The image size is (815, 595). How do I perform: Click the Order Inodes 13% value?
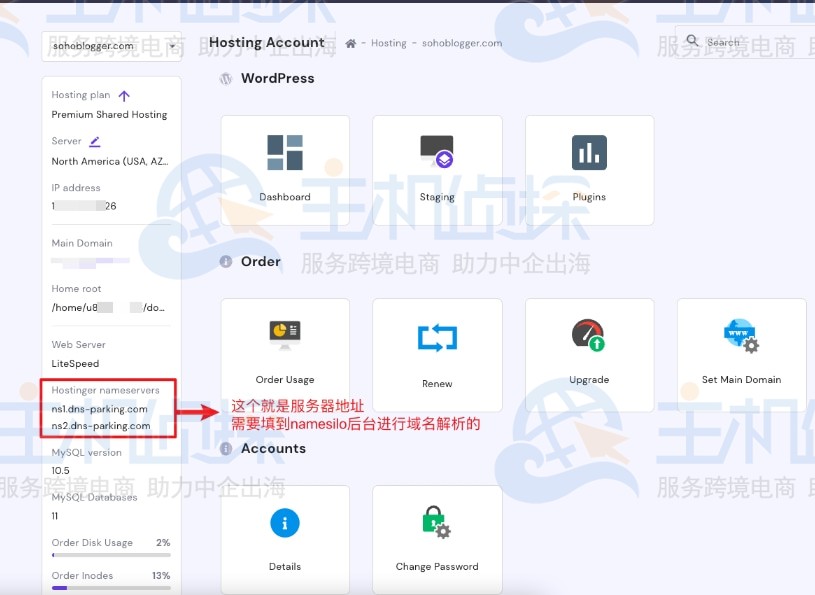click(x=161, y=576)
